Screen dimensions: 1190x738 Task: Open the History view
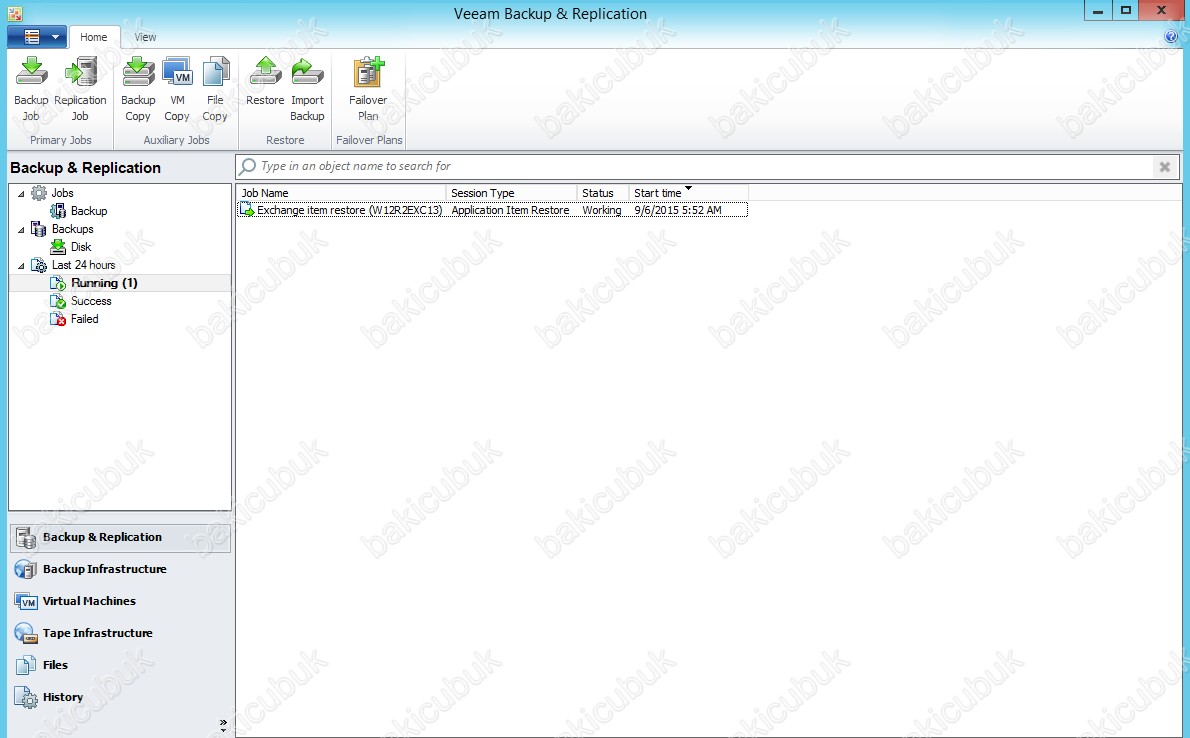coord(120,697)
